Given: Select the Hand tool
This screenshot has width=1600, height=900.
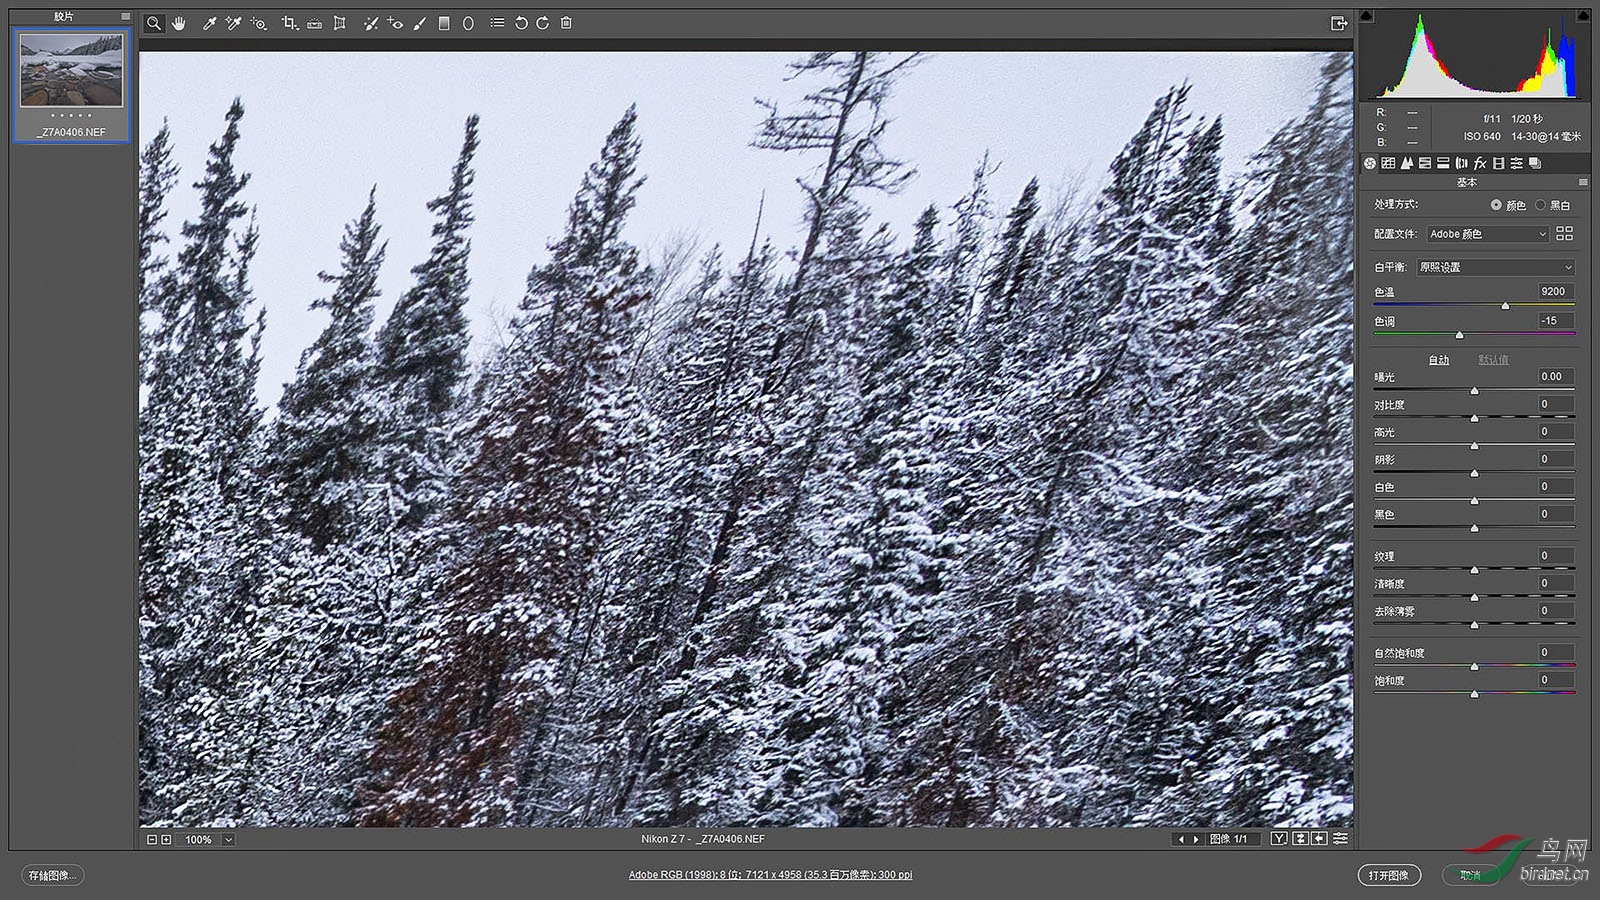Looking at the screenshot, I should (179, 23).
